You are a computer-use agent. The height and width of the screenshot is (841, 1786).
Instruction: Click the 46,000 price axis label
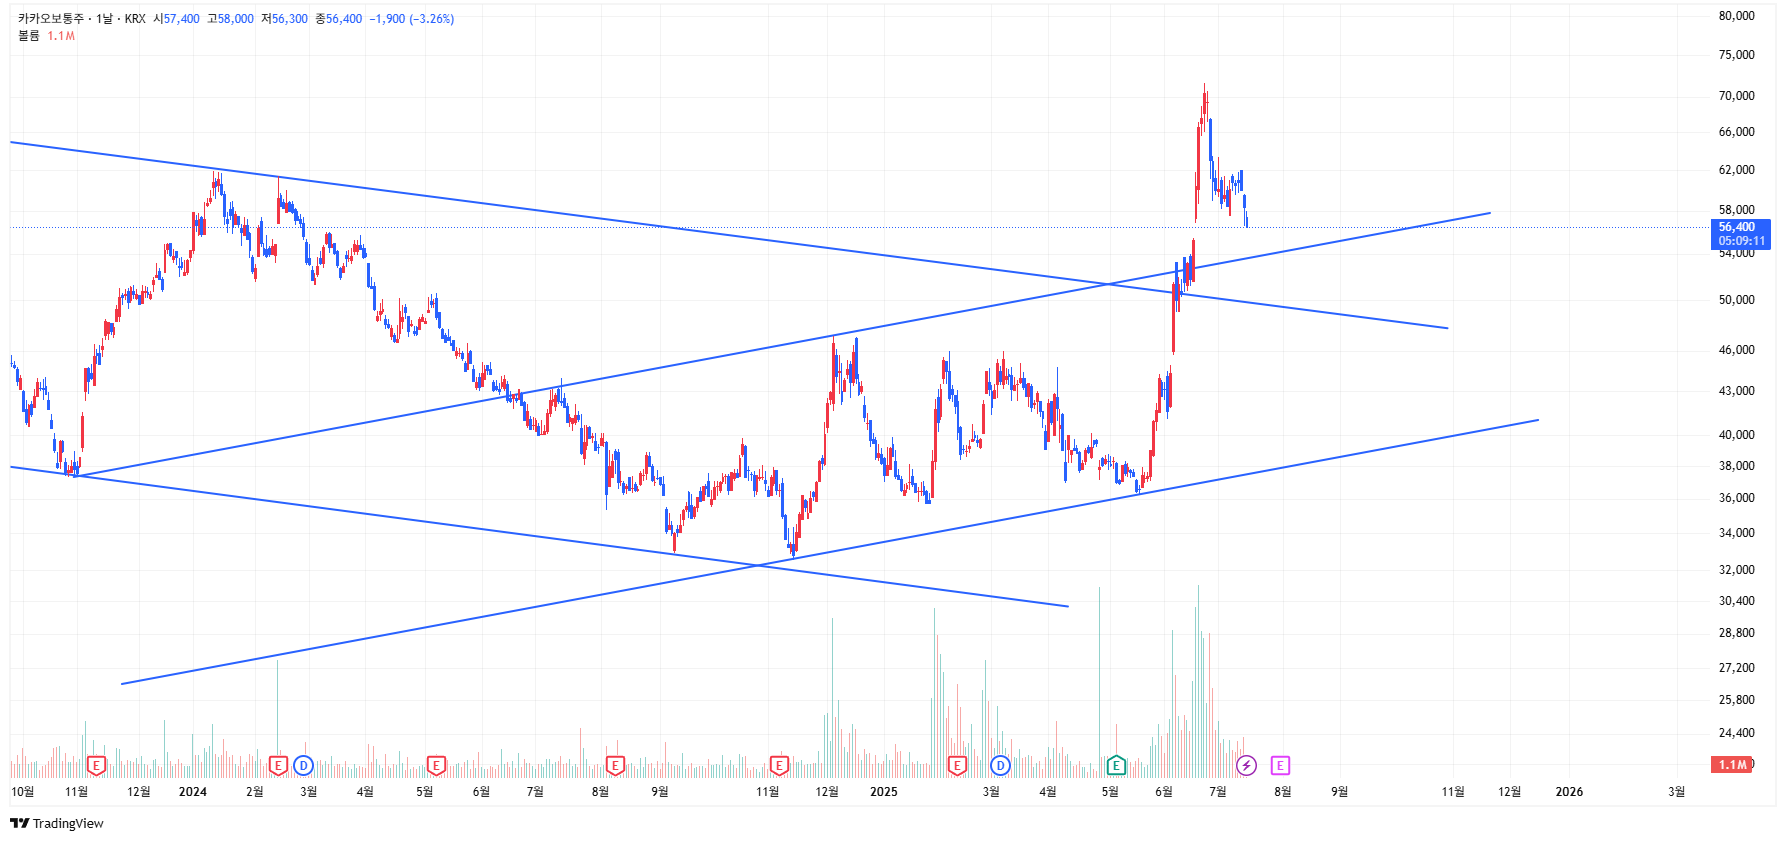point(1737,350)
